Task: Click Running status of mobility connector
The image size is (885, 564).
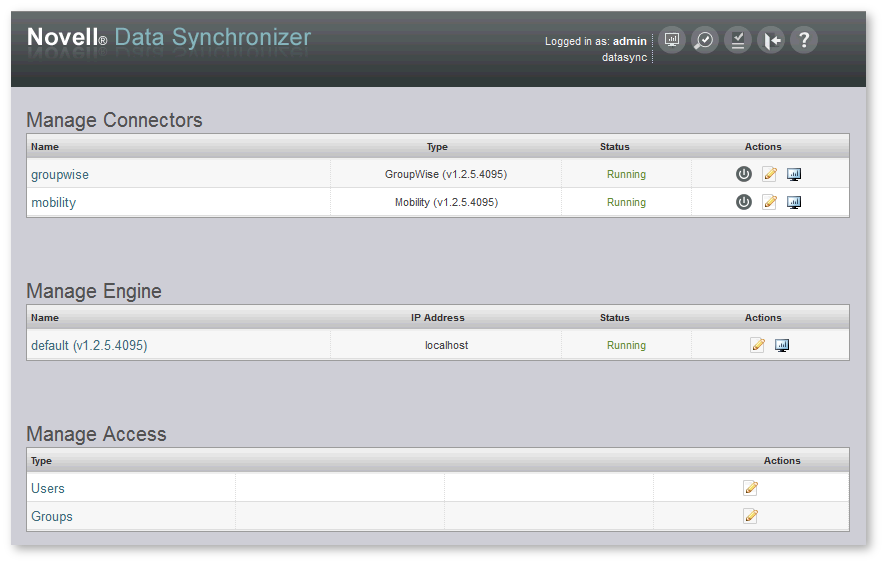Action: pyautogui.click(x=626, y=202)
